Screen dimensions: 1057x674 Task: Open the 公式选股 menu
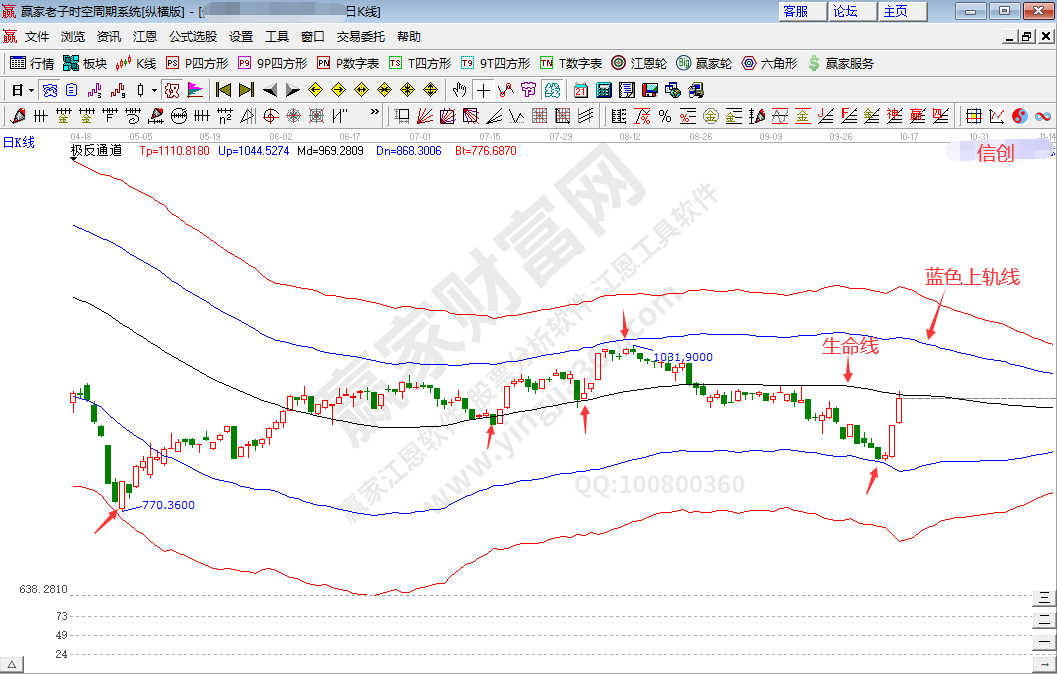192,36
